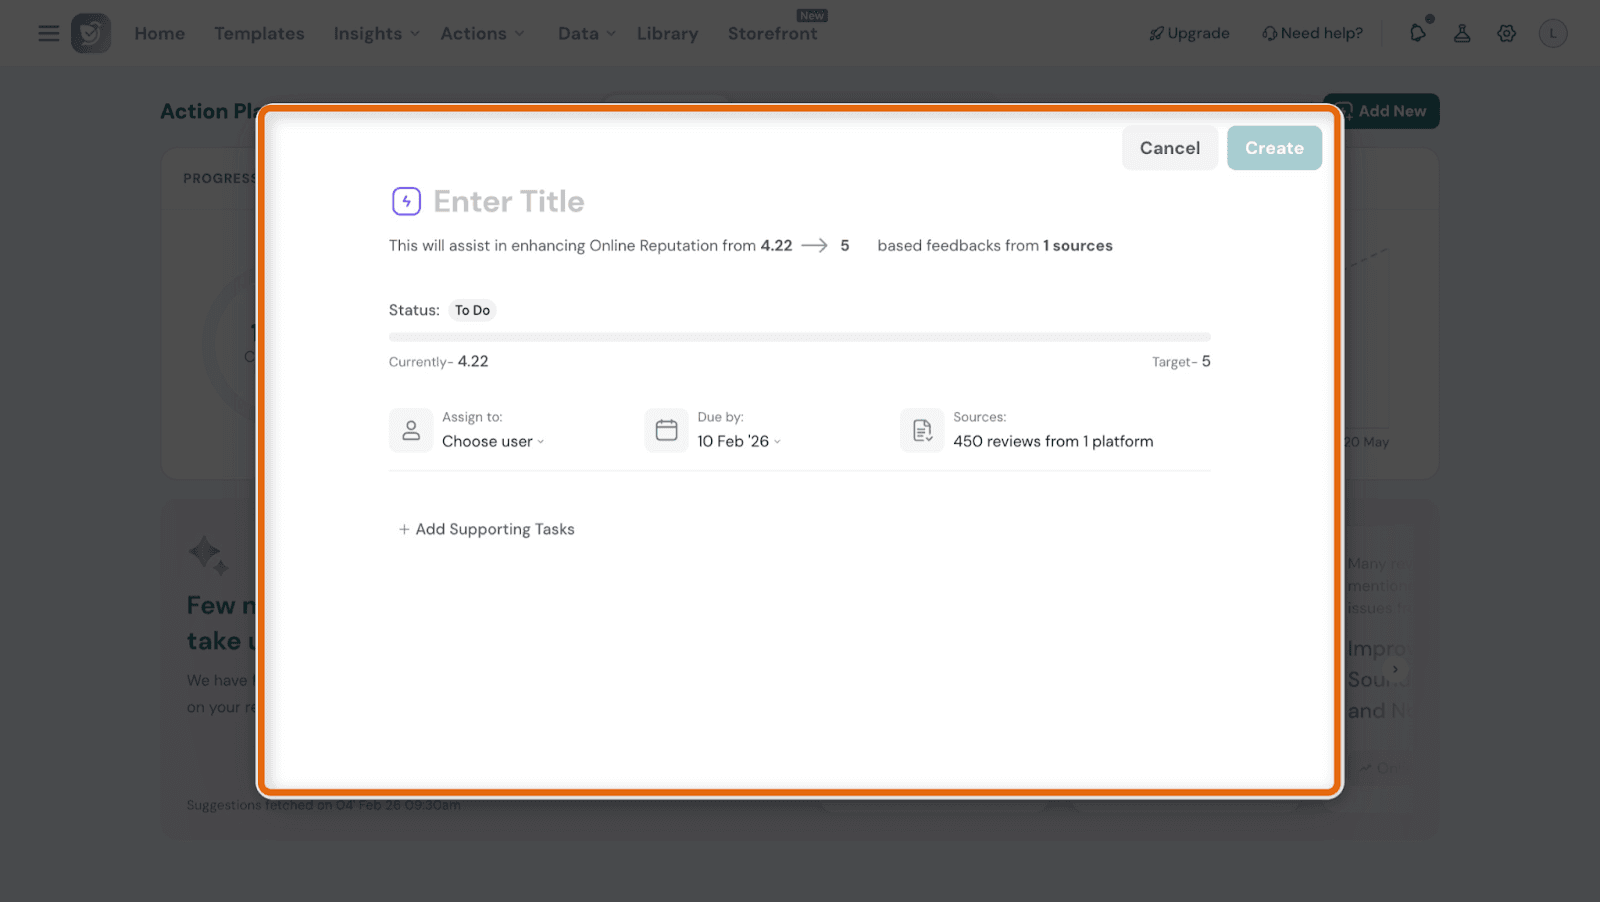The height and width of the screenshot is (902, 1600).
Task: Click the calendar icon next to Due by
Action: [666, 430]
